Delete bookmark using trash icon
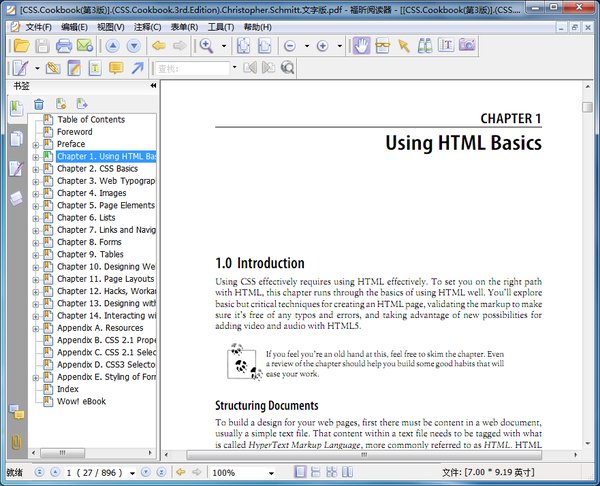The width and height of the screenshot is (600, 486). click(39, 104)
